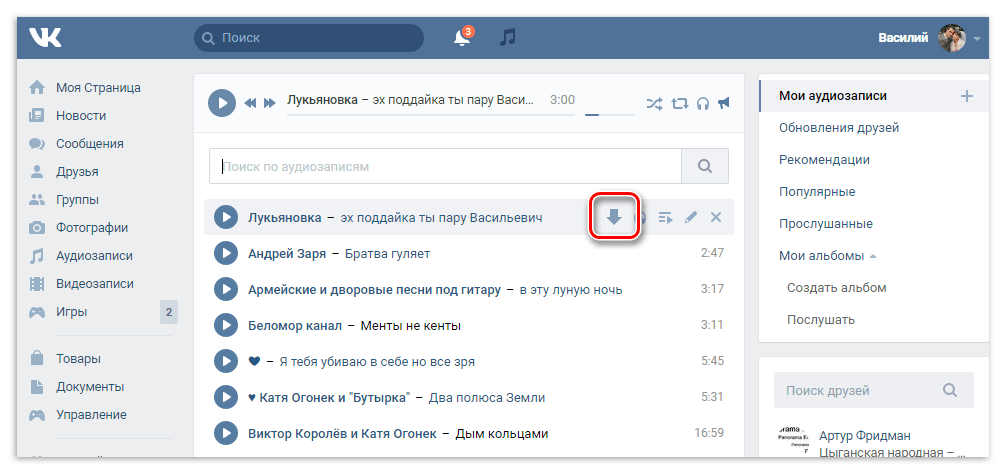This screenshot has width=1006, height=474.
Task: Click the edit pencil on Лукьяновка track
Action: [x=691, y=217]
